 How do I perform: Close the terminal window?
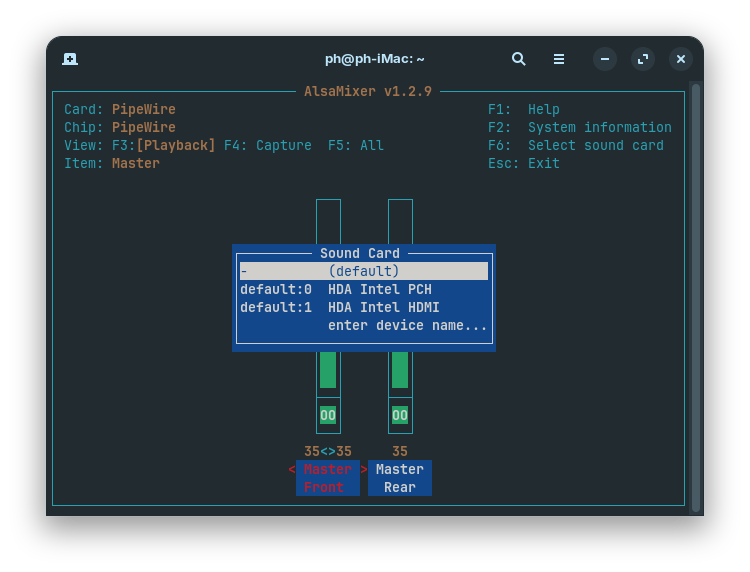click(x=681, y=59)
